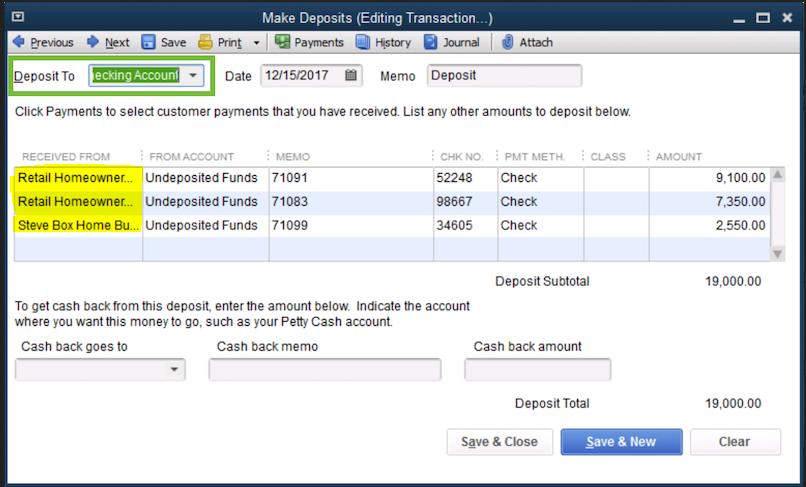Viewport: 806px width, 487px height.
Task: Select the Steve Box Home Bu... cell
Action: click(78, 225)
